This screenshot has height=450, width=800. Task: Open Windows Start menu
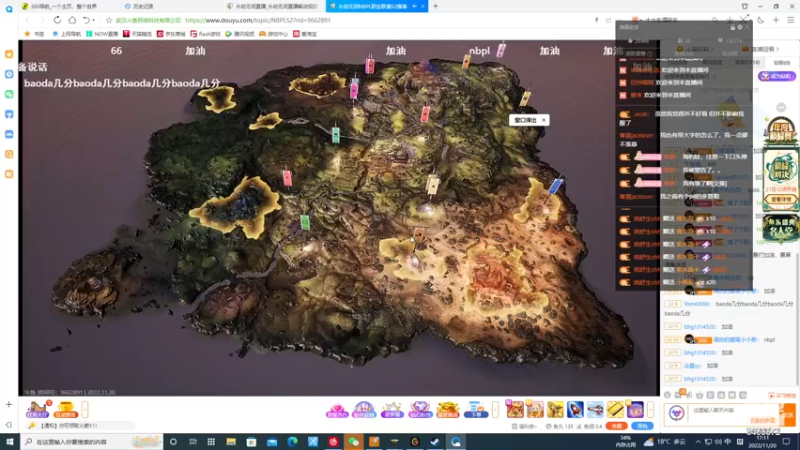pyautogui.click(x=10, y=441)
